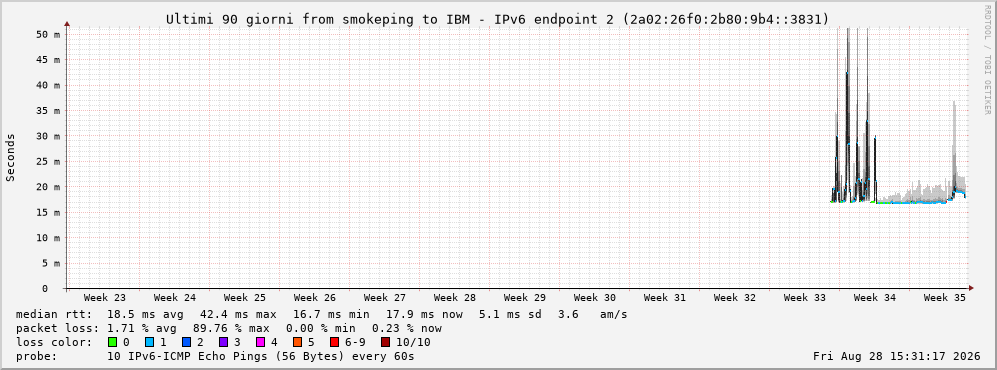Screen dimensions: 997x370
Task: Click the dark red 10/10 loss swatch
Action: (385, 342)
